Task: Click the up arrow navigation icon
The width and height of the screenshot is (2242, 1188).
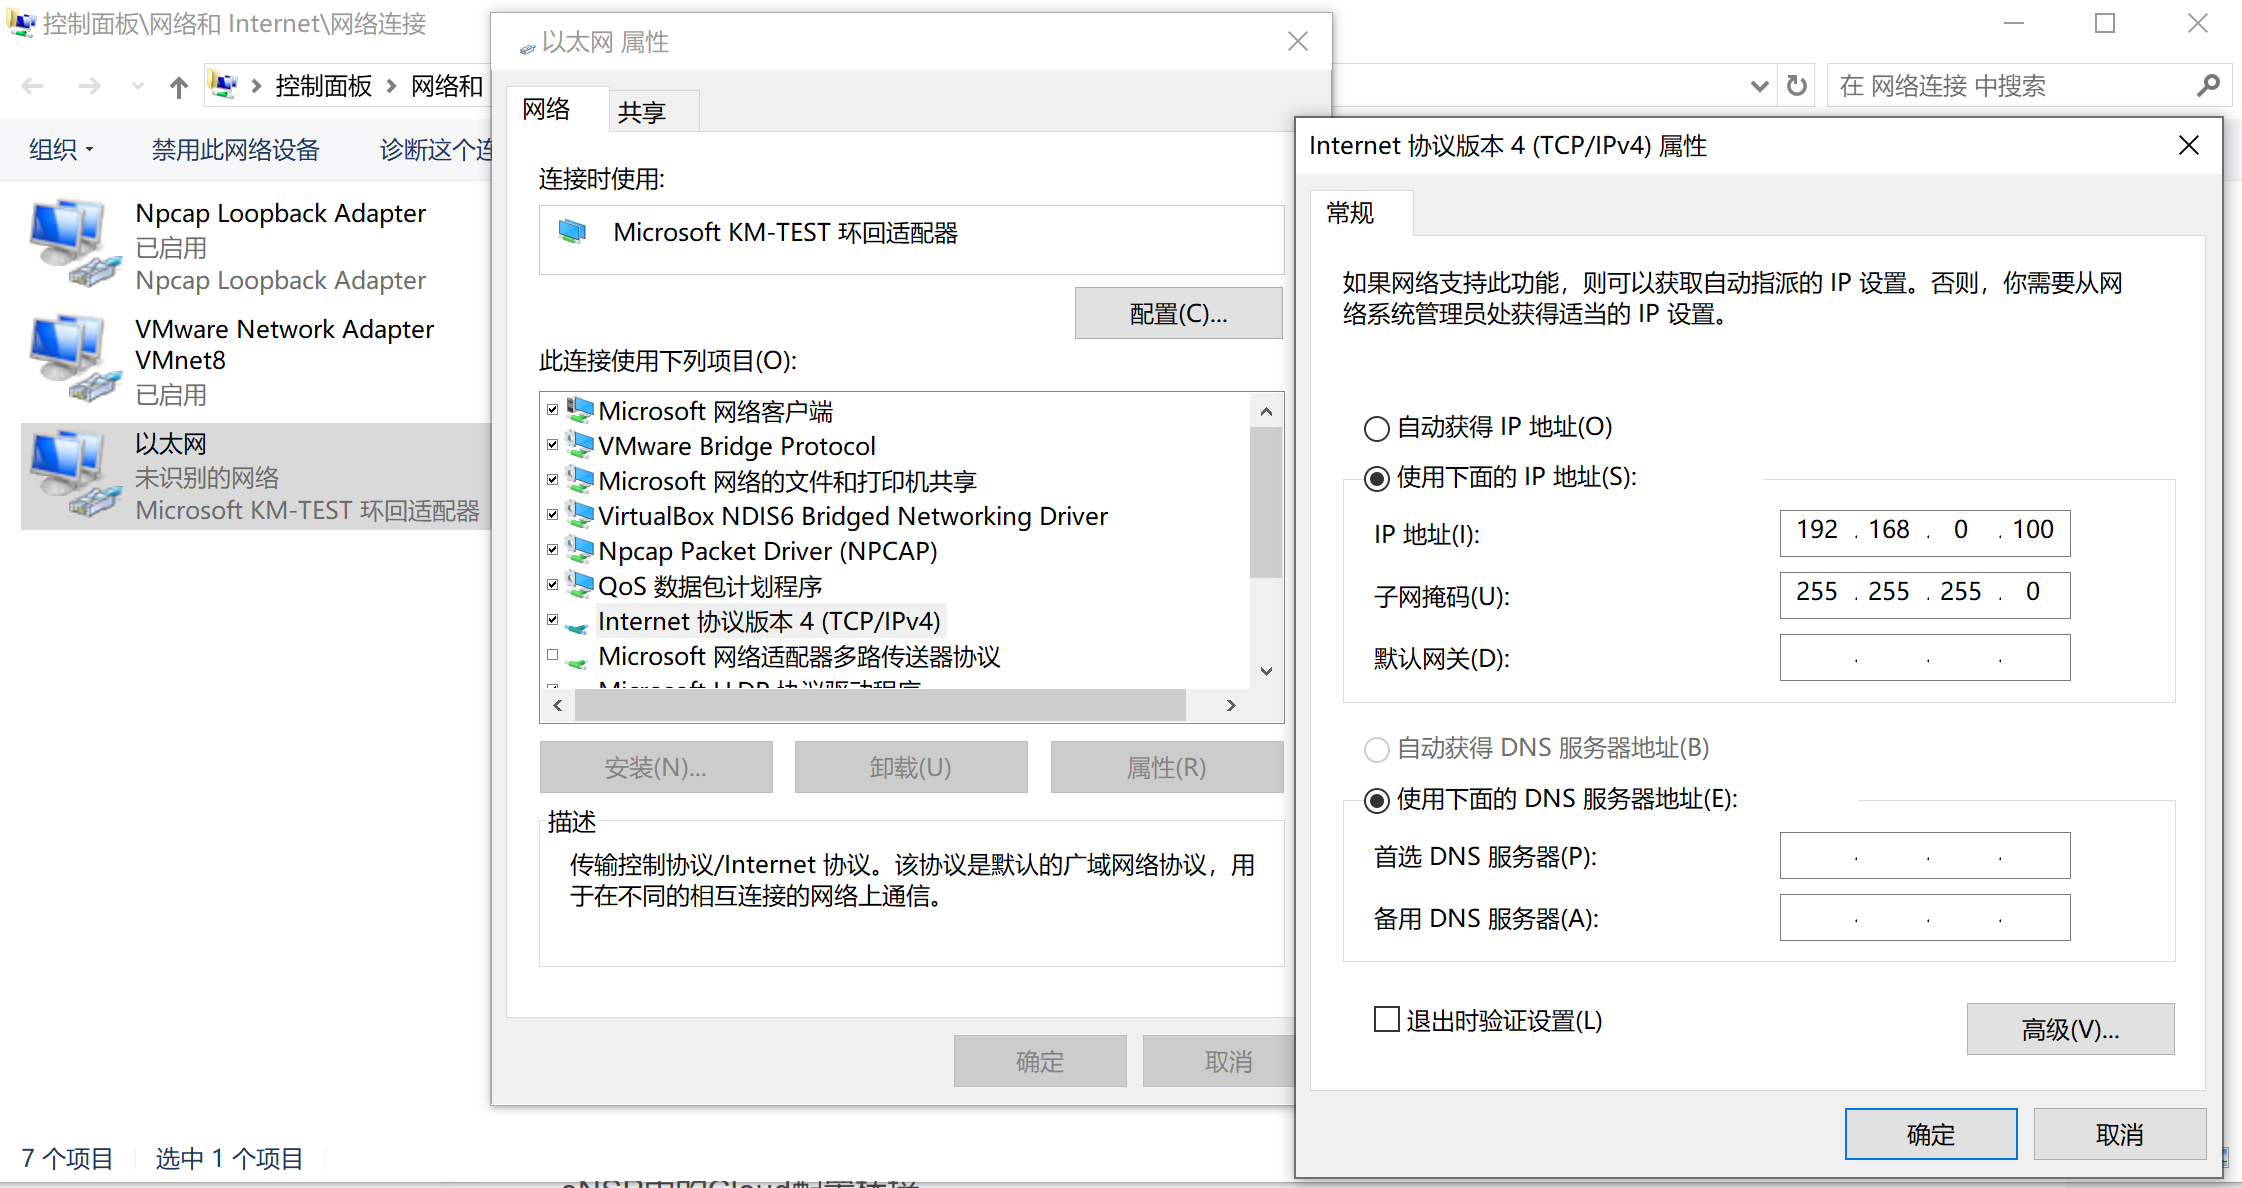Action: point(178,87)
